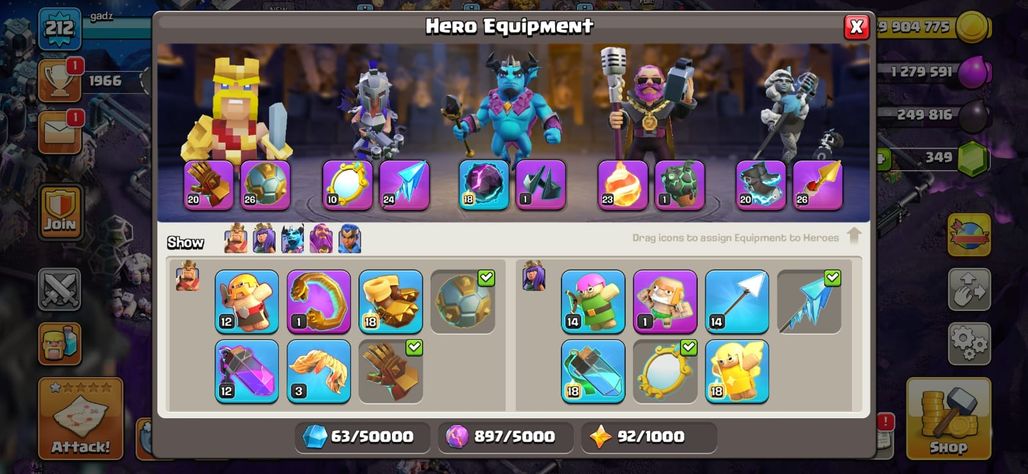Select the Giant Arrow equipment level 14
Viewport: 1028px width, 474px height.
click(737, 302)
